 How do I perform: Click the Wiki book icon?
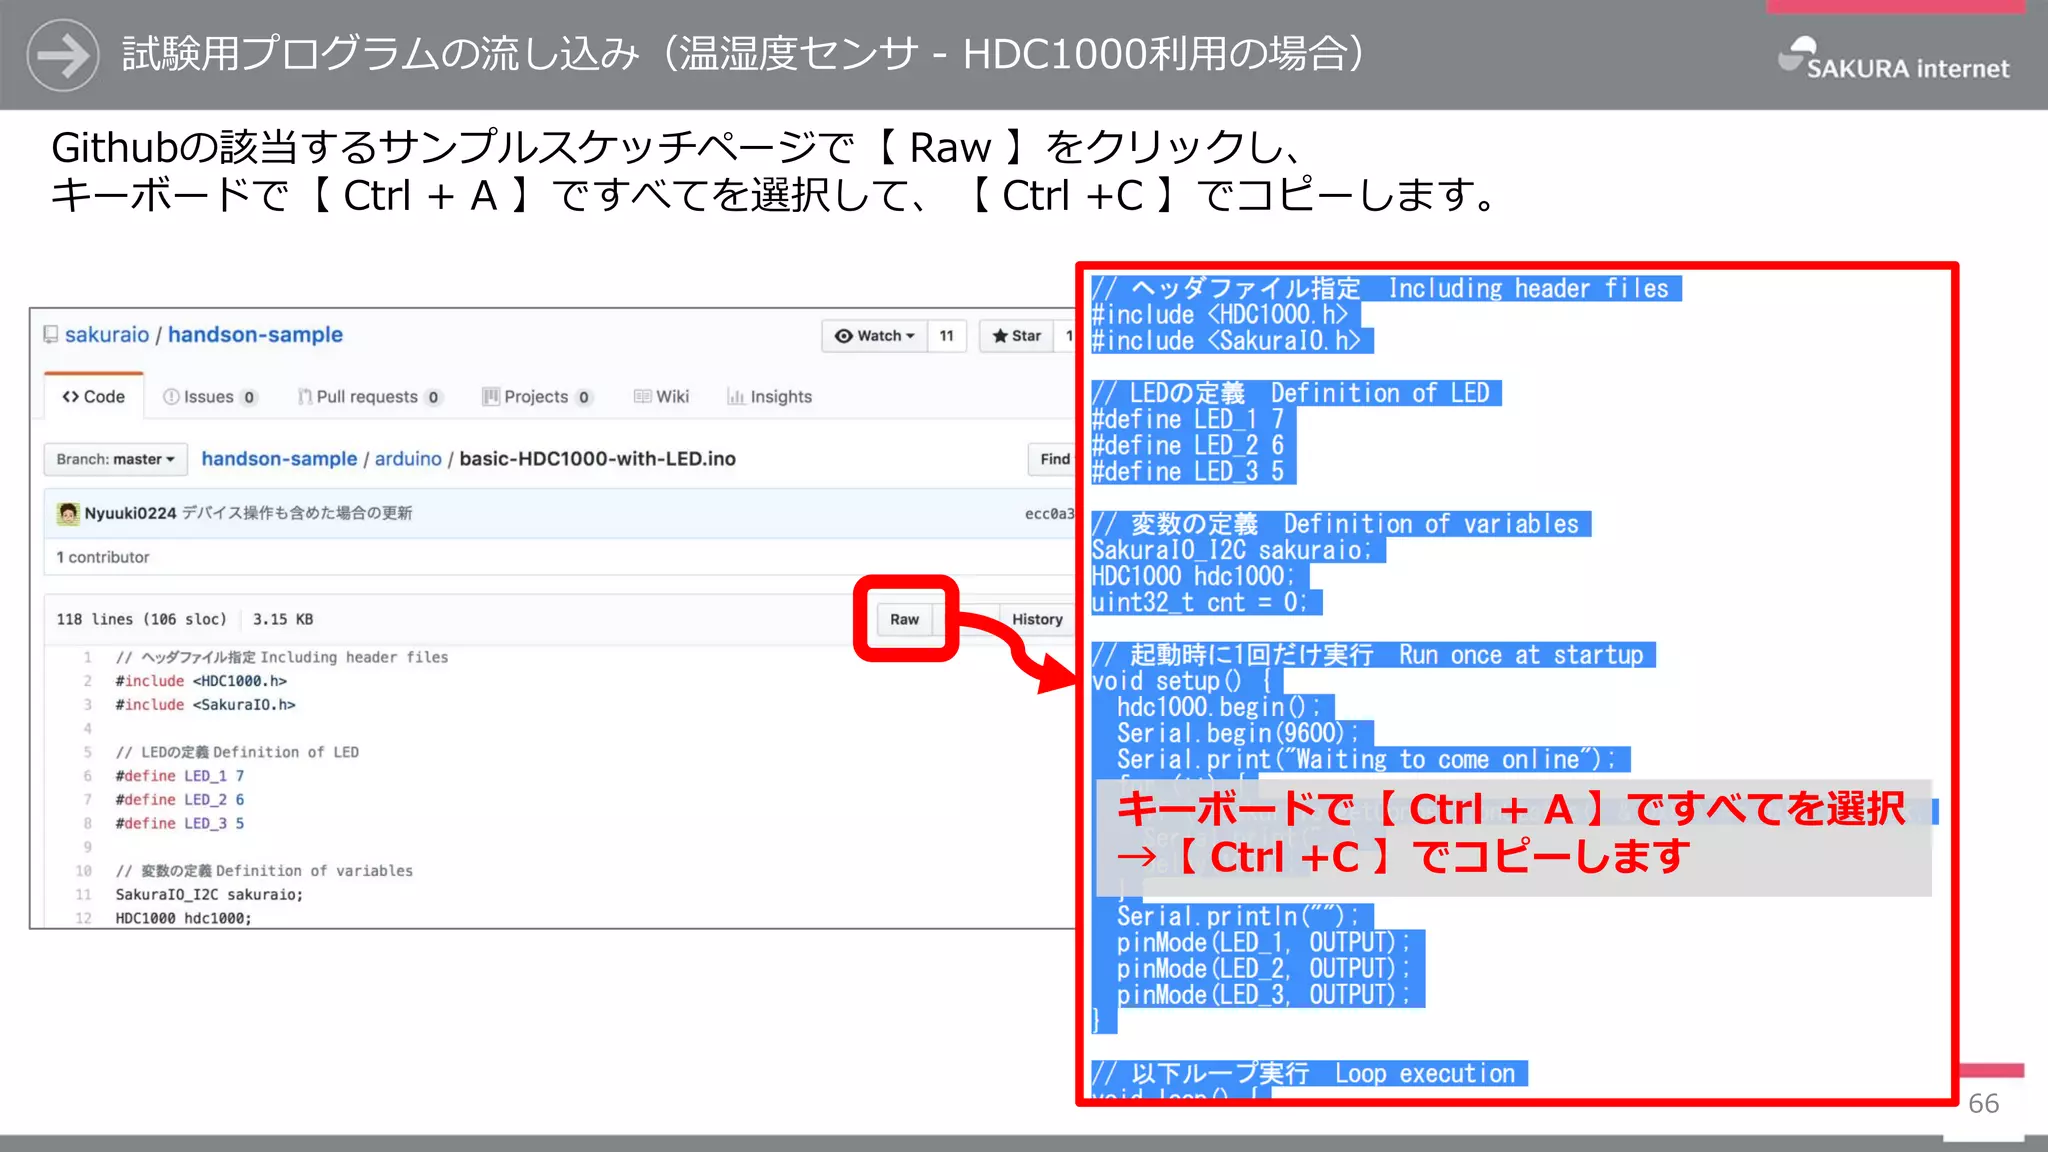[642, 397]
